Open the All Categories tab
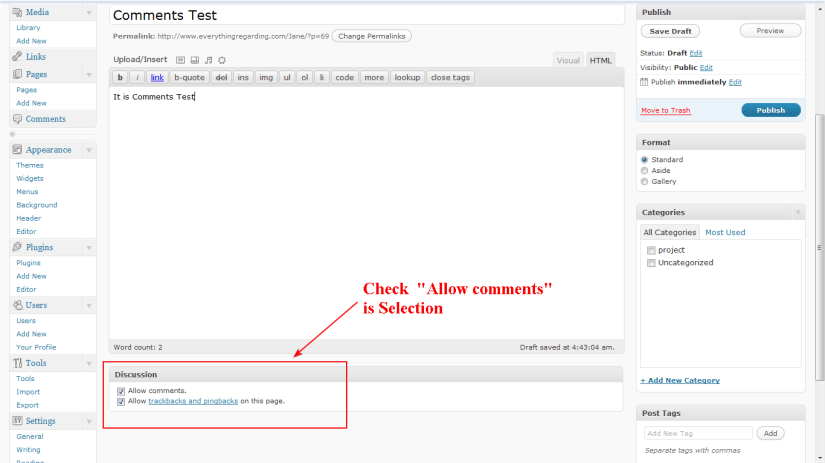The image size is (825, 463). 670,232
